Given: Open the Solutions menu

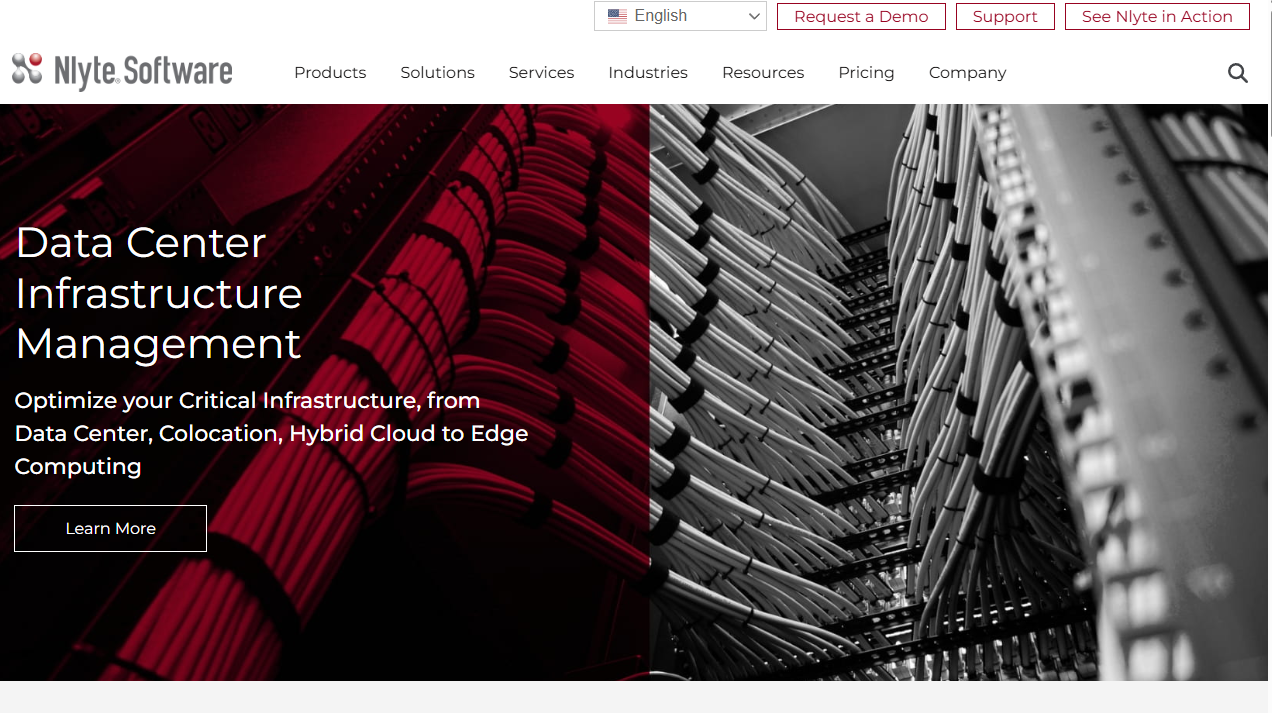Looking at the screenshot, I should click(x=437, y=73).
